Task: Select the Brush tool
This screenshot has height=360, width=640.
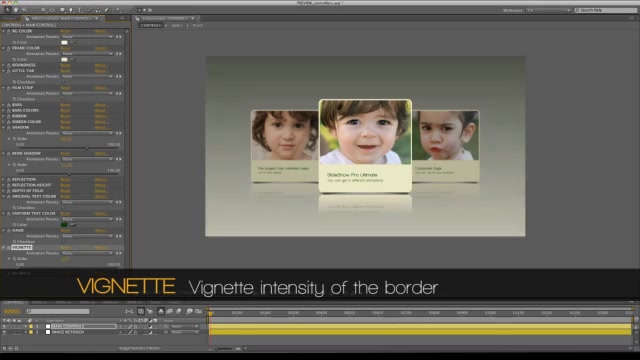Action: (x=90, y=10)
